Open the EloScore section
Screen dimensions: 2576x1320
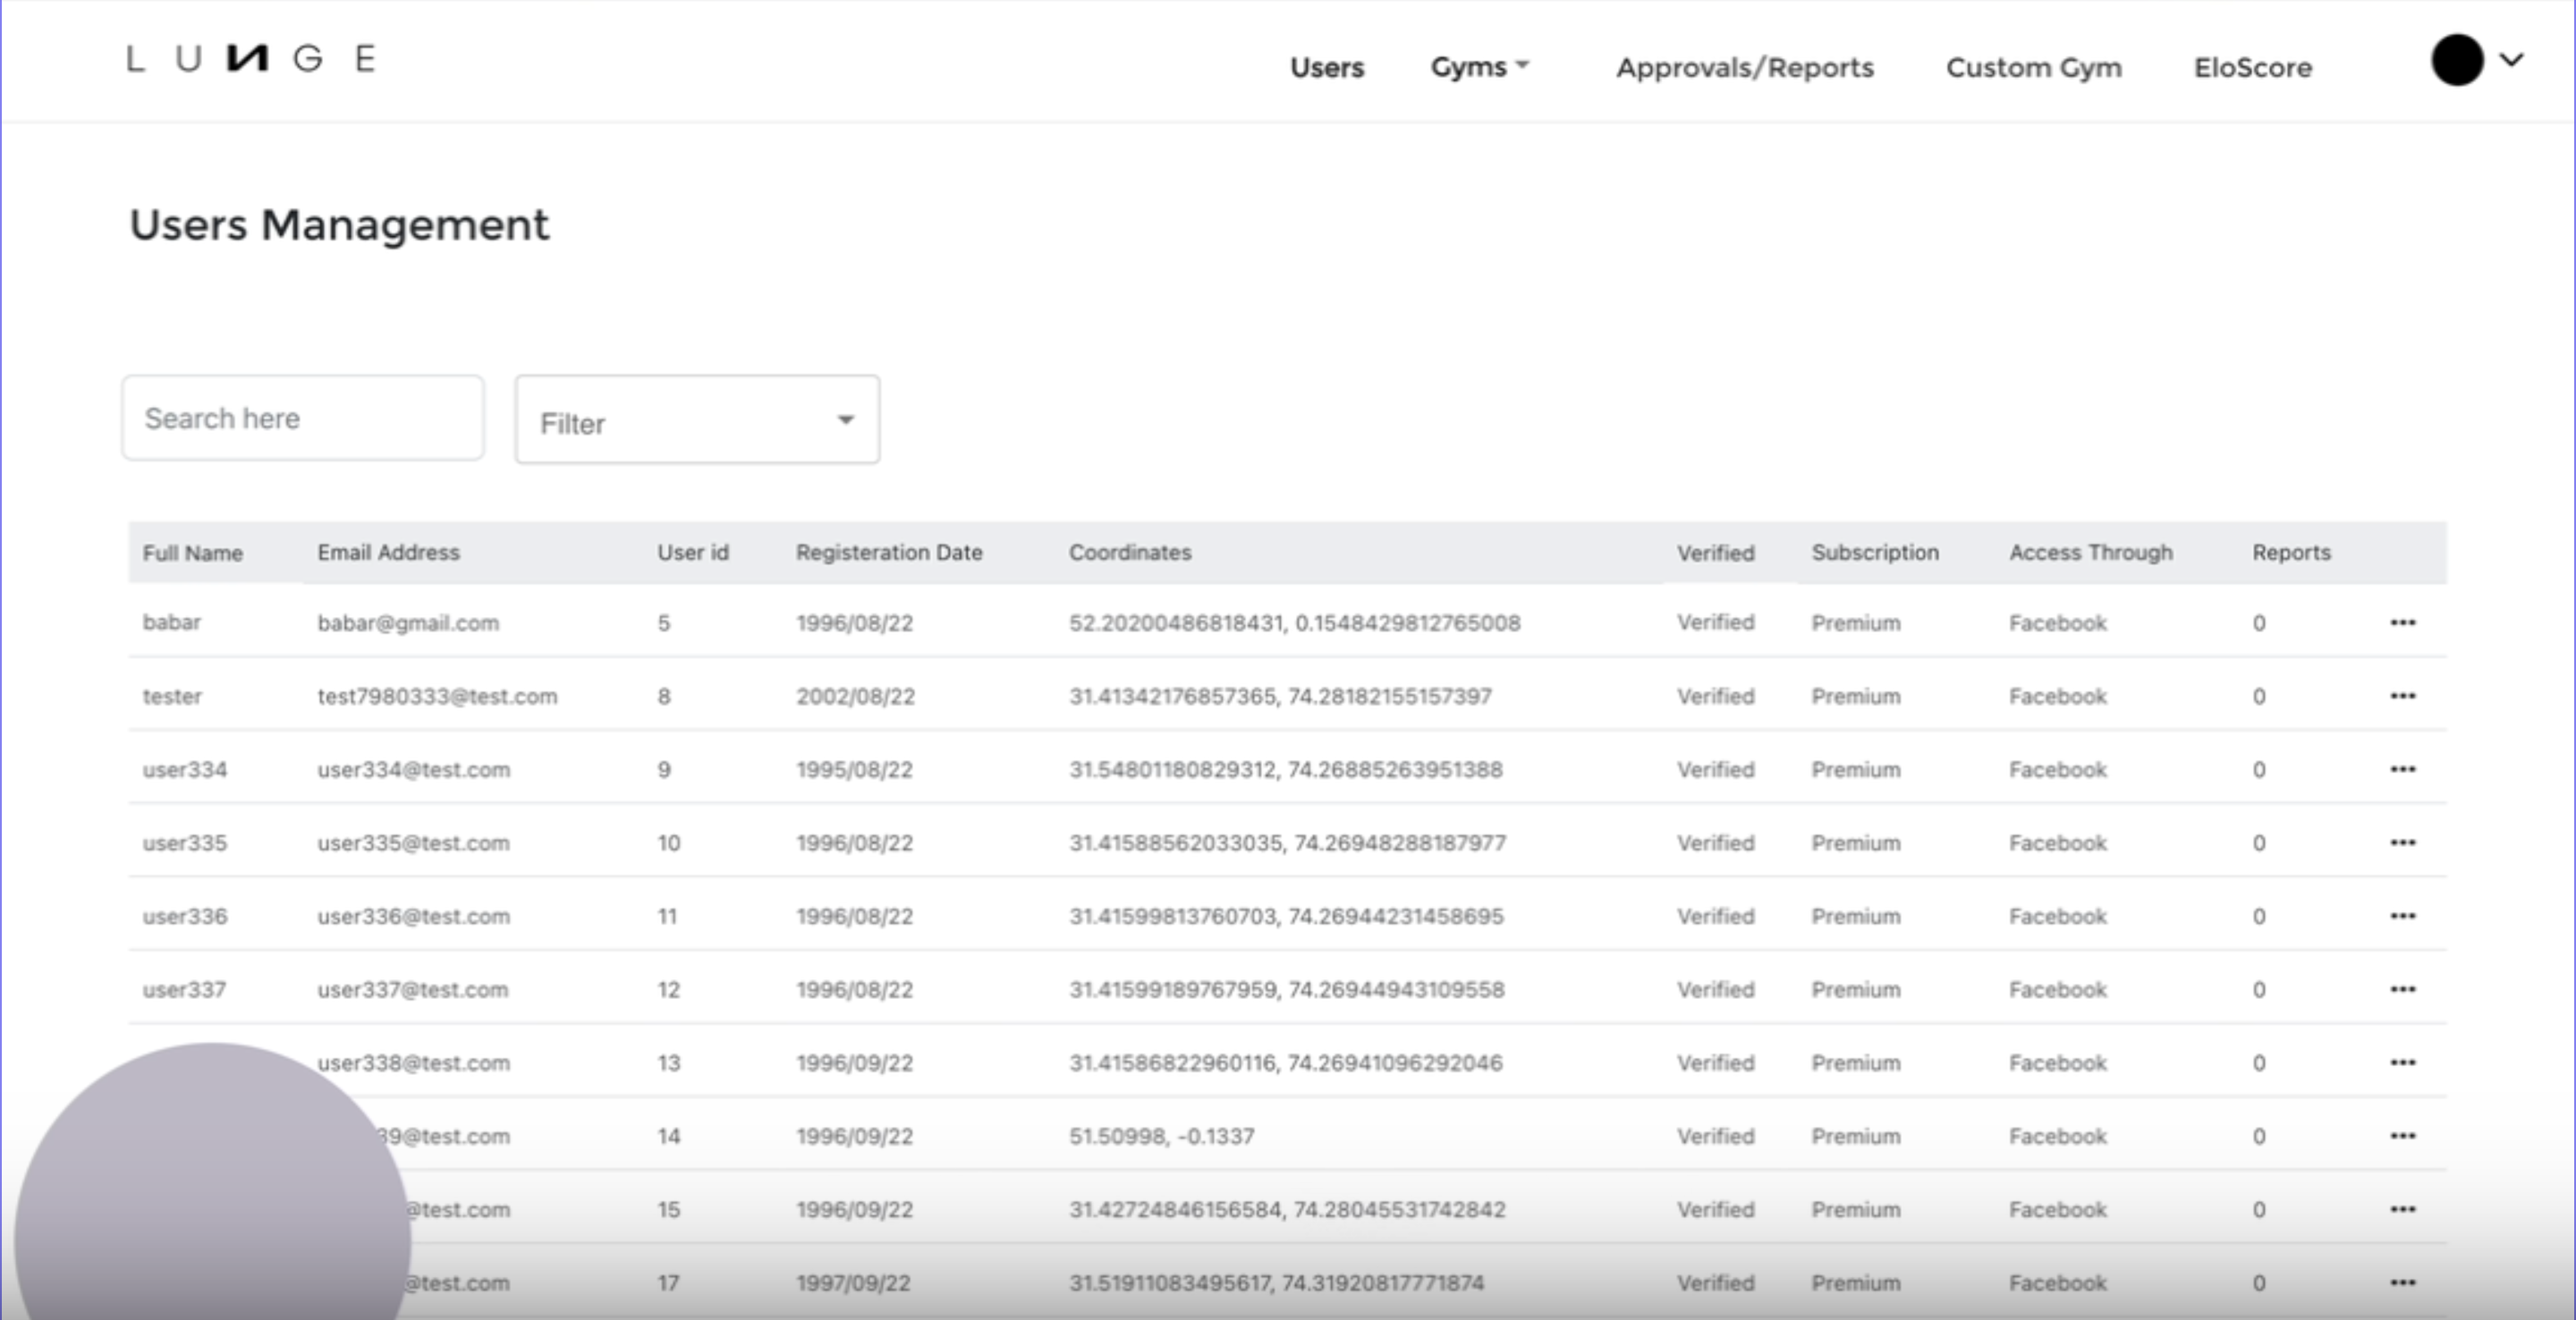2252,67
